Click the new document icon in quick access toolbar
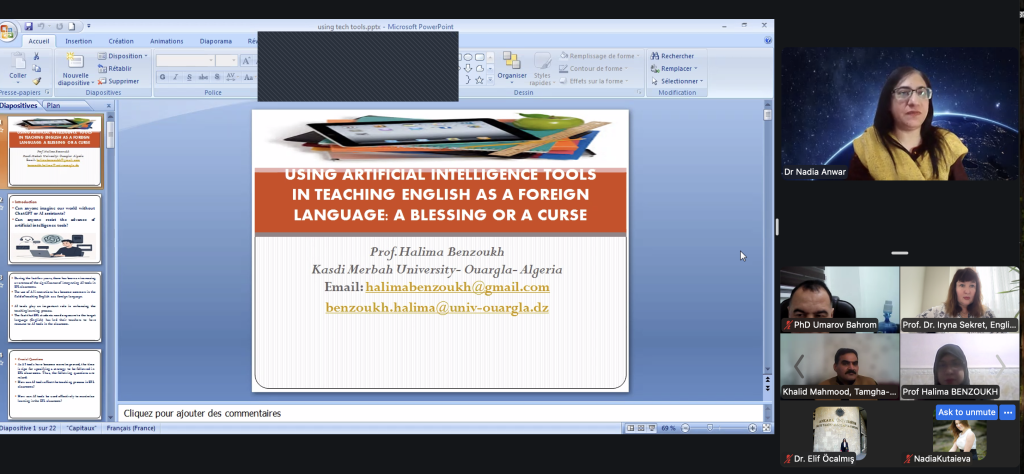The image size is (1024, 474). pyautogui.click(x=72, y=27)
